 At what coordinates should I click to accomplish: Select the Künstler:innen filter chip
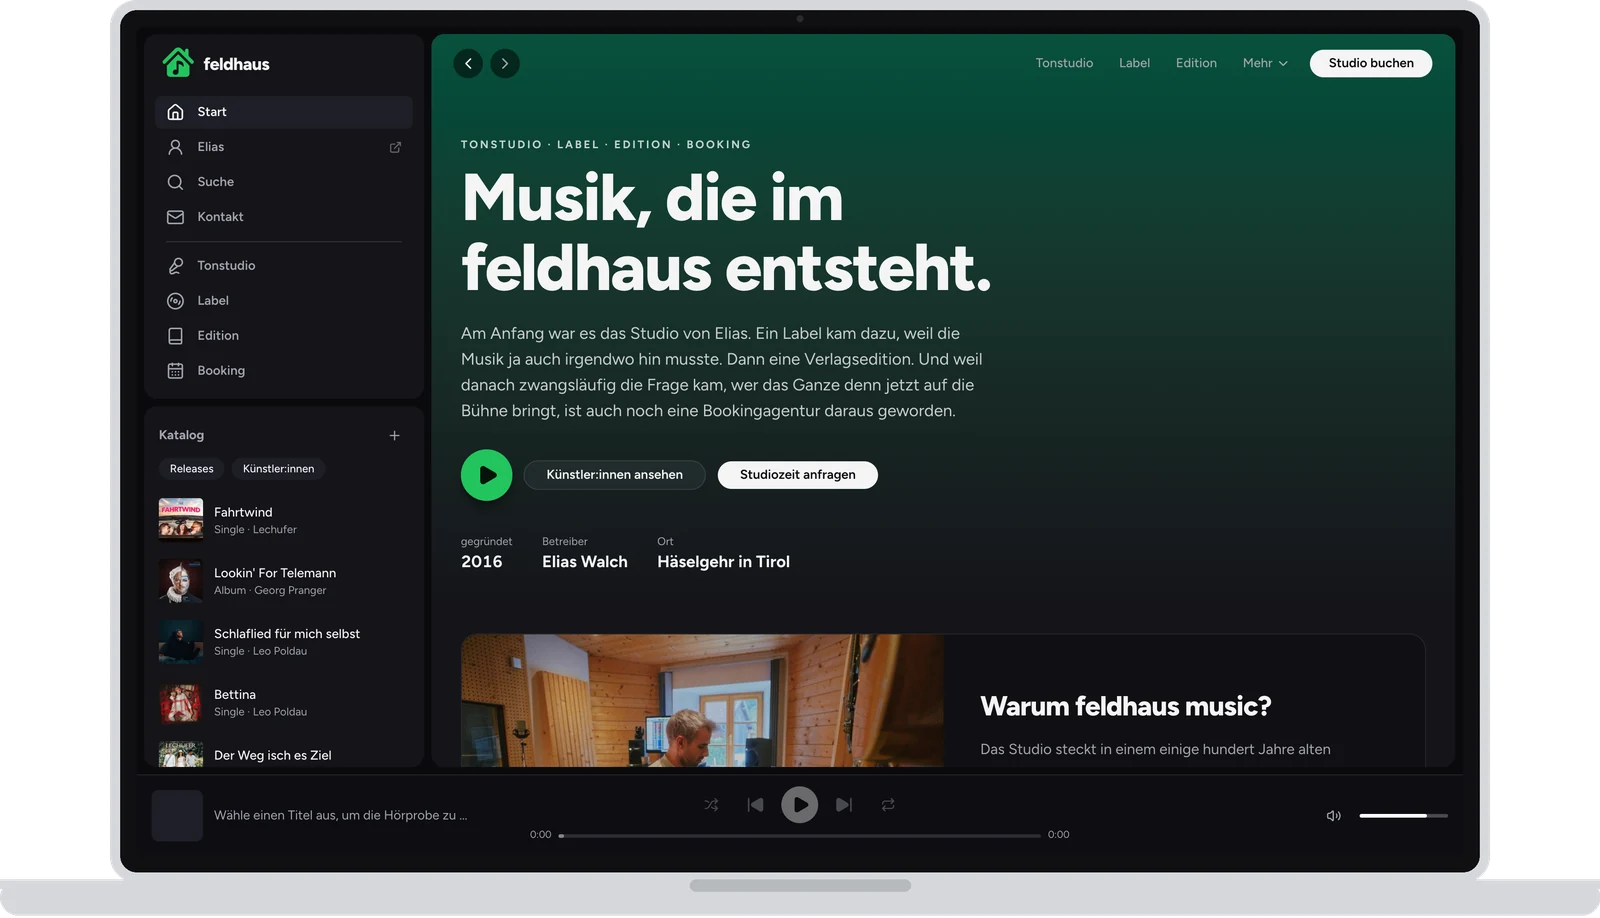[x=278, y=469]
